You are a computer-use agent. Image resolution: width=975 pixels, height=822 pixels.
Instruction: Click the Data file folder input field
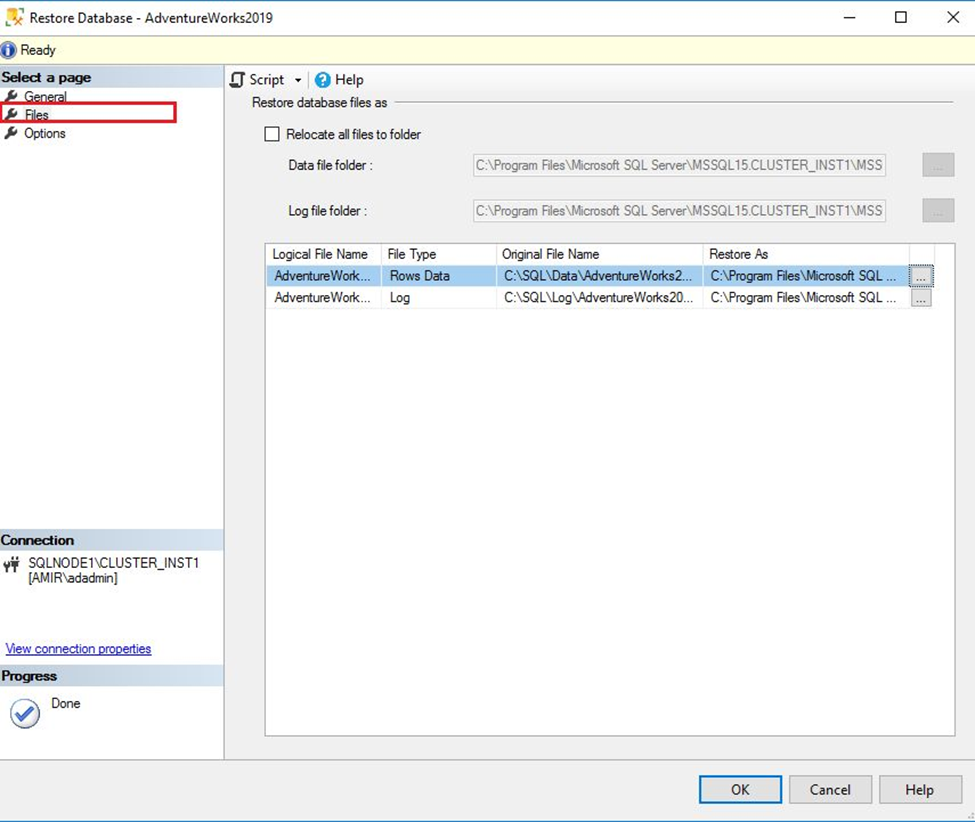click(x=680, y=165)
